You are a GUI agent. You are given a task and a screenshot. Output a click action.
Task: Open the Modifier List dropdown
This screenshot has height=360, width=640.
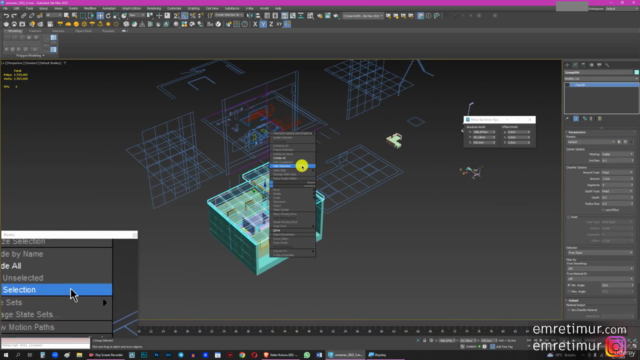tap(601, 79)
